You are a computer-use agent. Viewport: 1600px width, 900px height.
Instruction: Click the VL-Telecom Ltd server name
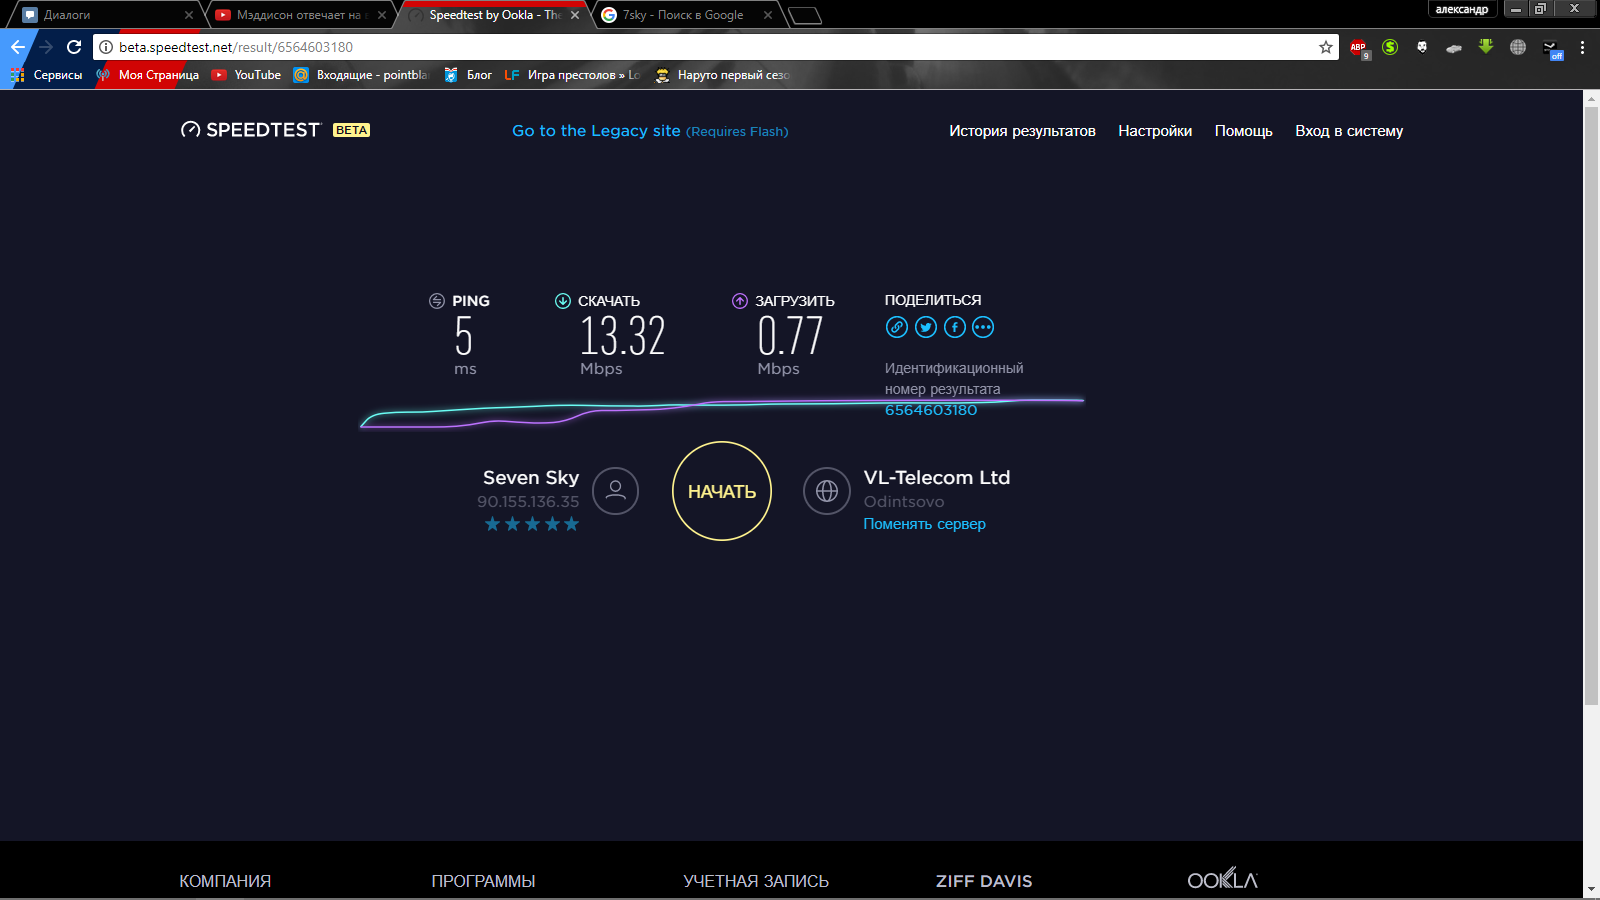[x=937, y=477]
